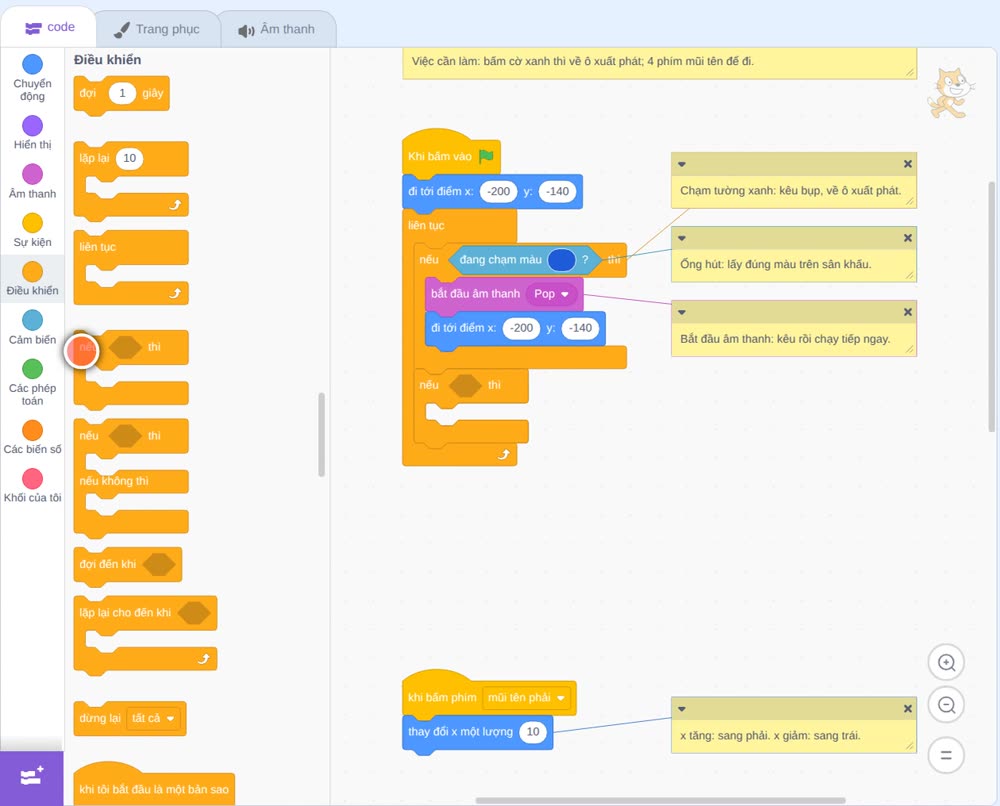1000x806 pixels.
Task: Switch to the code tab
Action: (49, 27)
